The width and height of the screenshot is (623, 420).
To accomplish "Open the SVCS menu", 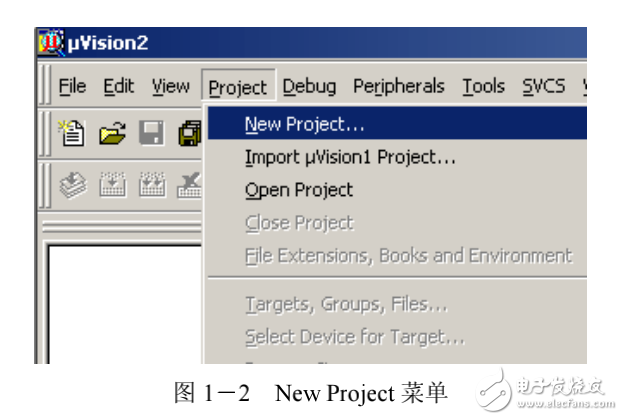I will point(544,87).
